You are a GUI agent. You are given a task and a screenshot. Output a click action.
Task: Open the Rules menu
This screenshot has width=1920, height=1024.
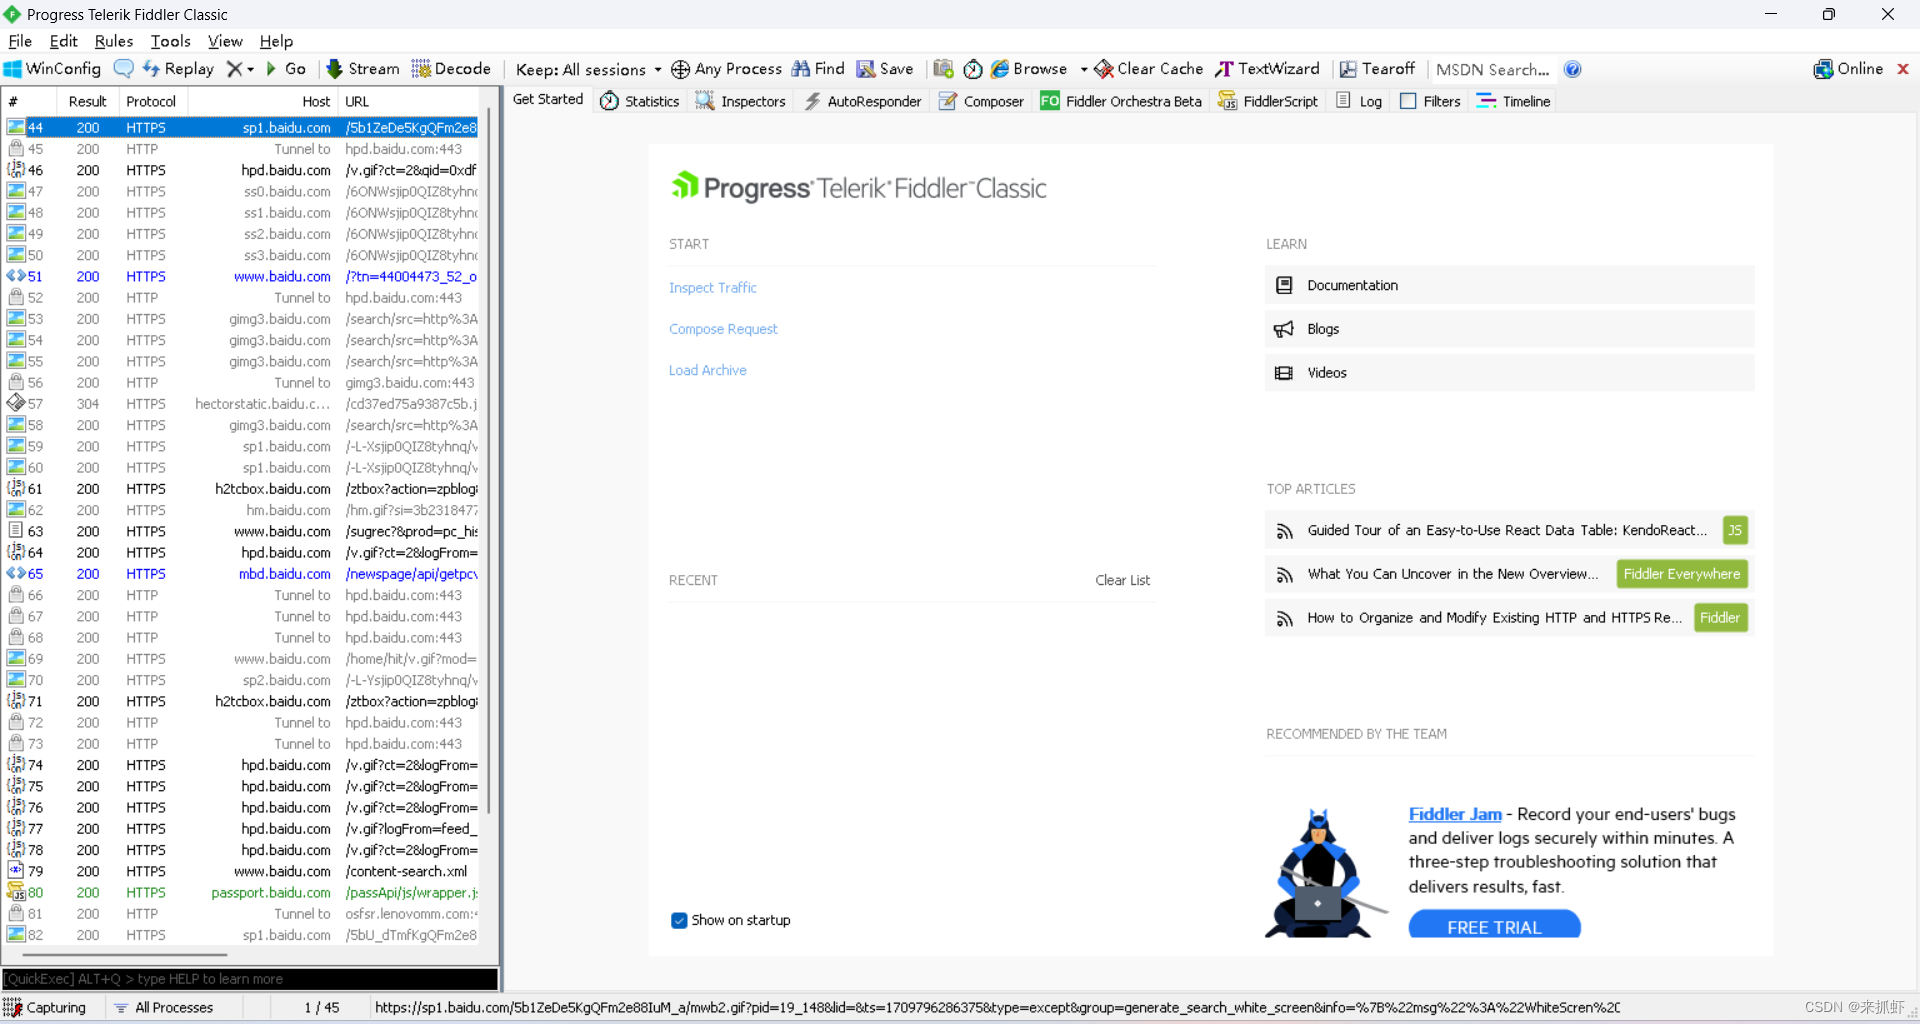point(114,41)
